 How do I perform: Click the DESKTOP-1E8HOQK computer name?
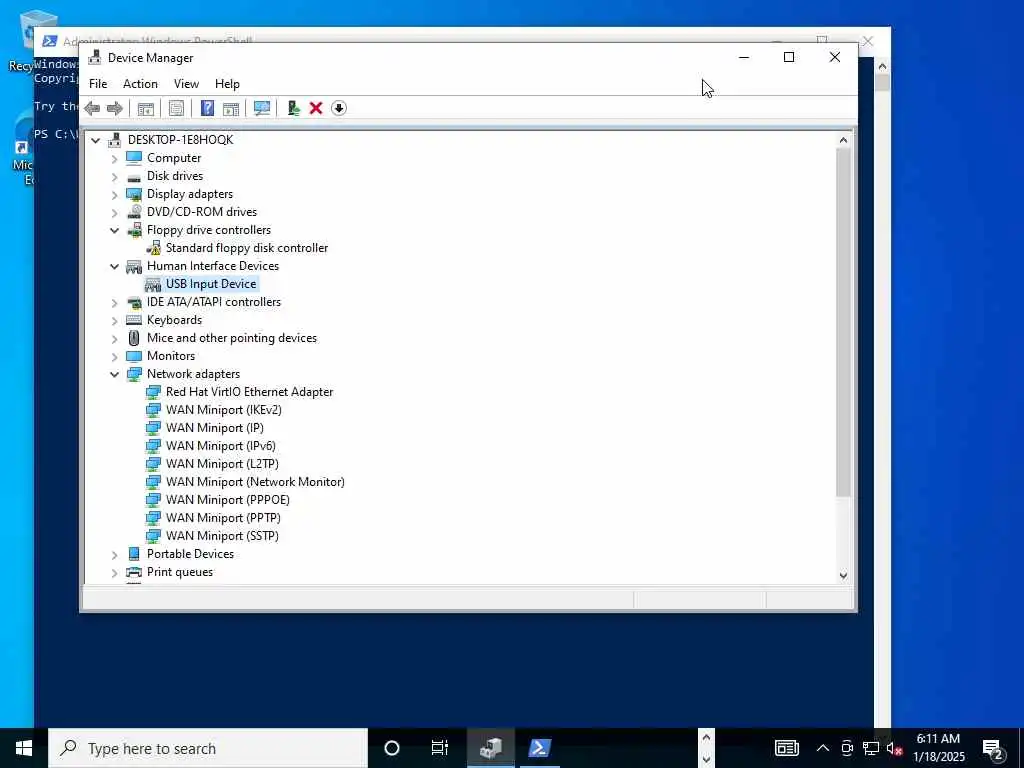tap(180, 140)
